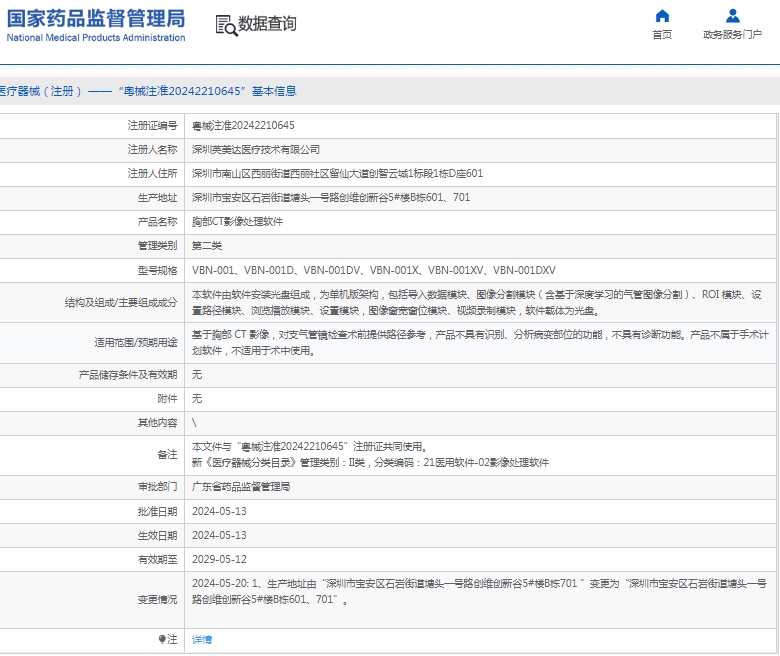The height and width of the screenshot is (656, 780).
Task: Click the 首页 text link
Action: click(662, 34)
